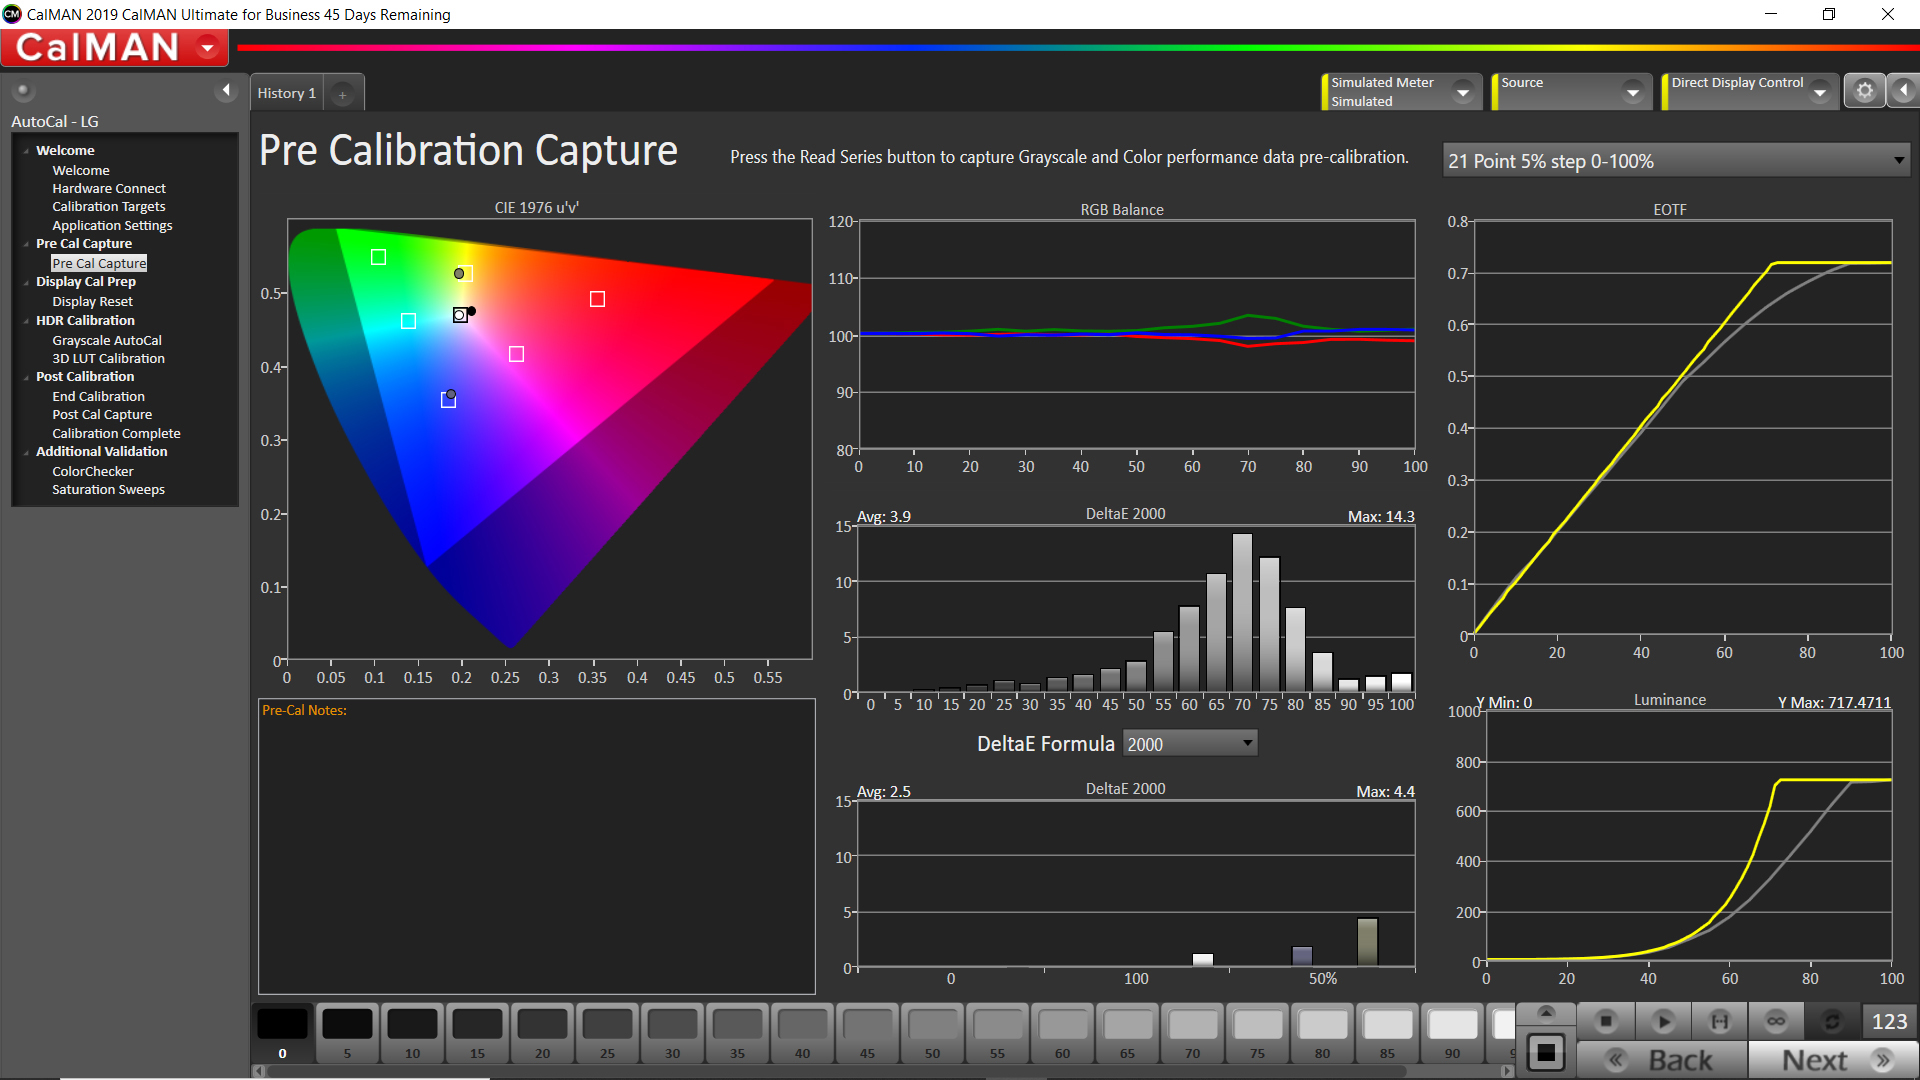Select the 5 percent grayscale swatch
The height and width of the screenshot is (1080, 1920).
click(x=347, y=1031)
